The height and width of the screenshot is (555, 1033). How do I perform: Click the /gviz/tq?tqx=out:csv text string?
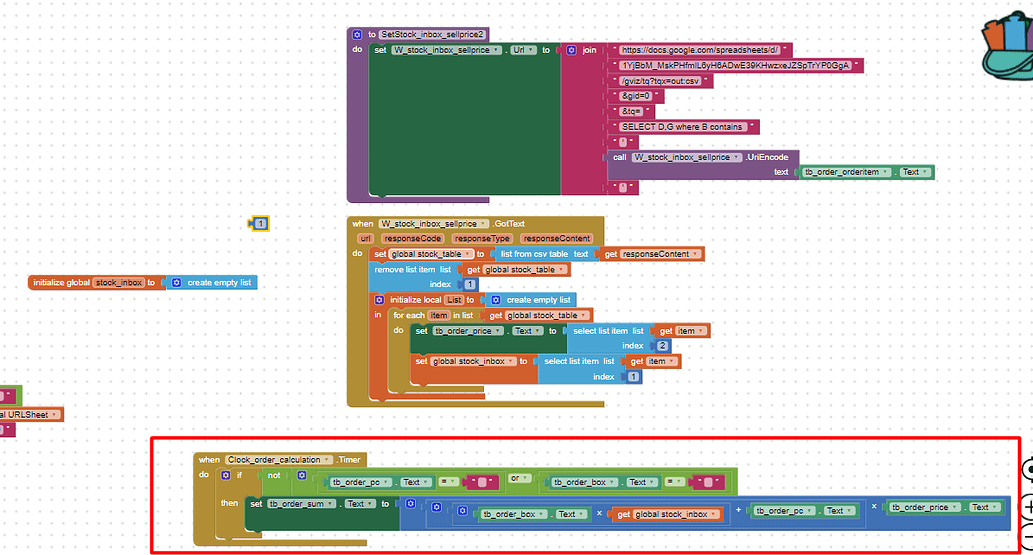coord(660,81)
